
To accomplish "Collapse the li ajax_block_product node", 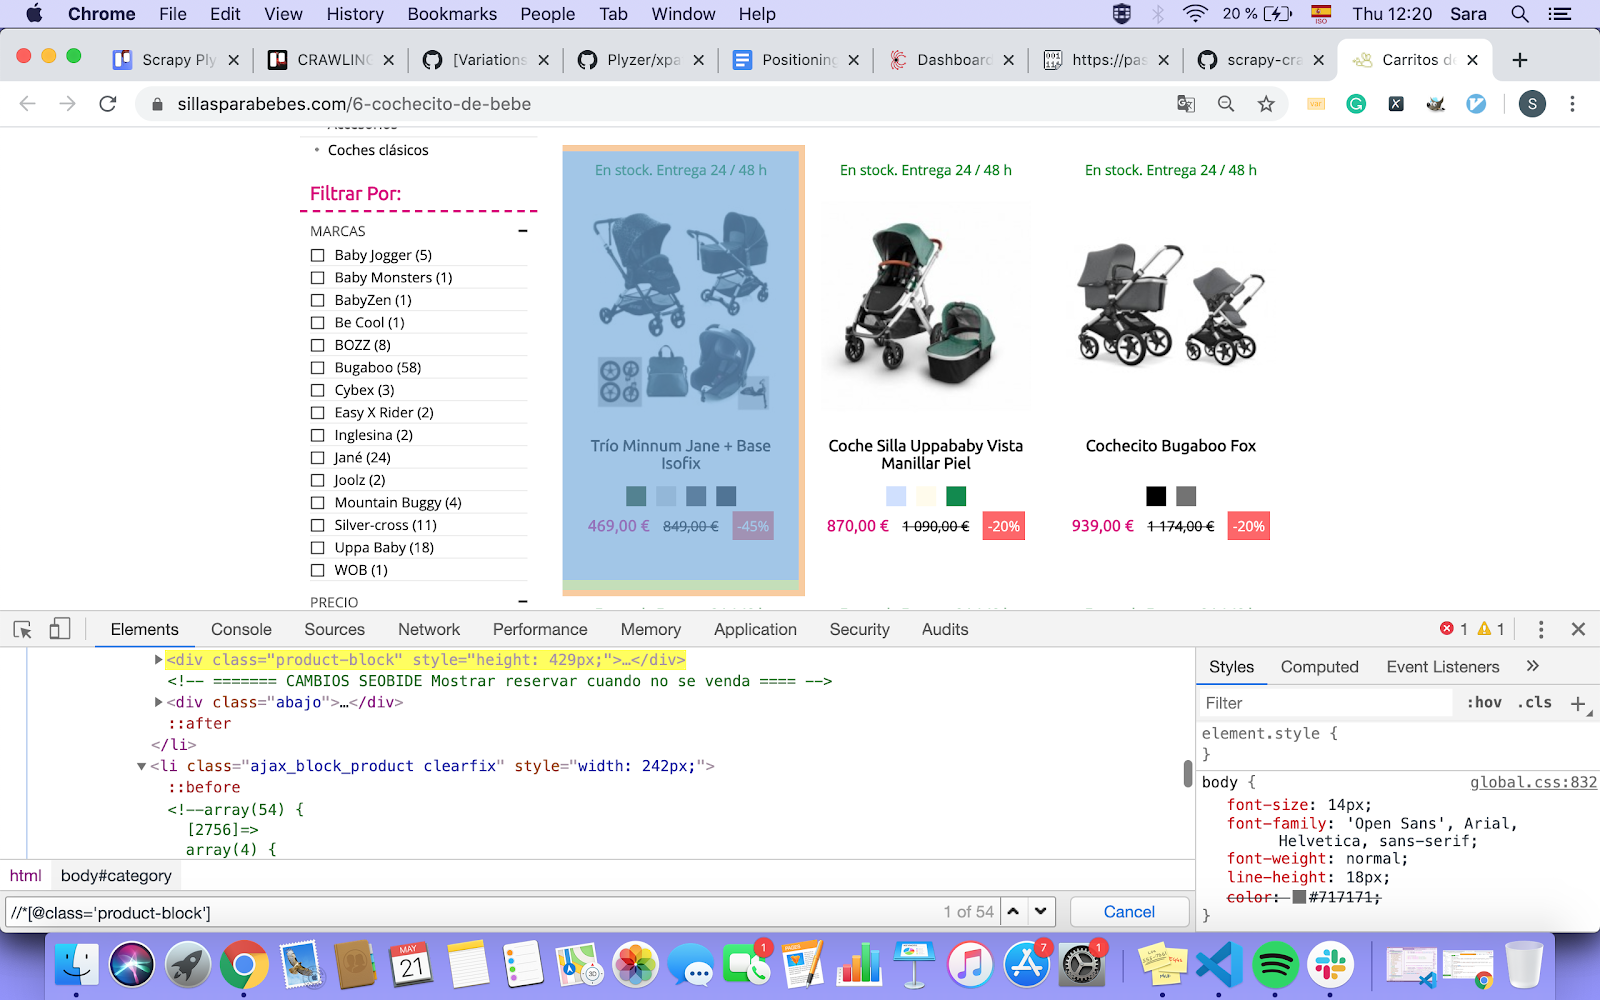I will tap(142, 766).
